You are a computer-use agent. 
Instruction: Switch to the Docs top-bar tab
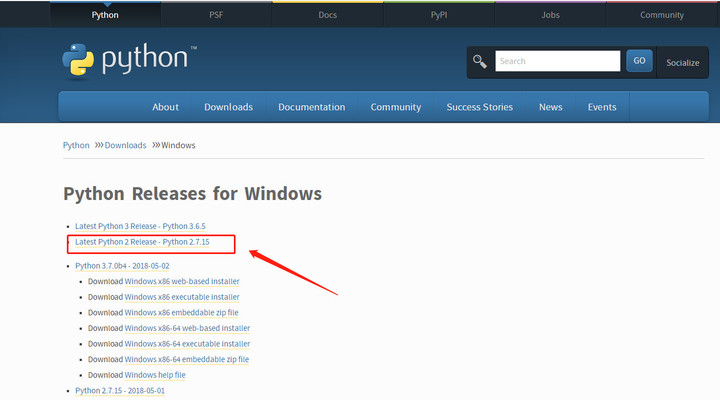click(327, 15)
